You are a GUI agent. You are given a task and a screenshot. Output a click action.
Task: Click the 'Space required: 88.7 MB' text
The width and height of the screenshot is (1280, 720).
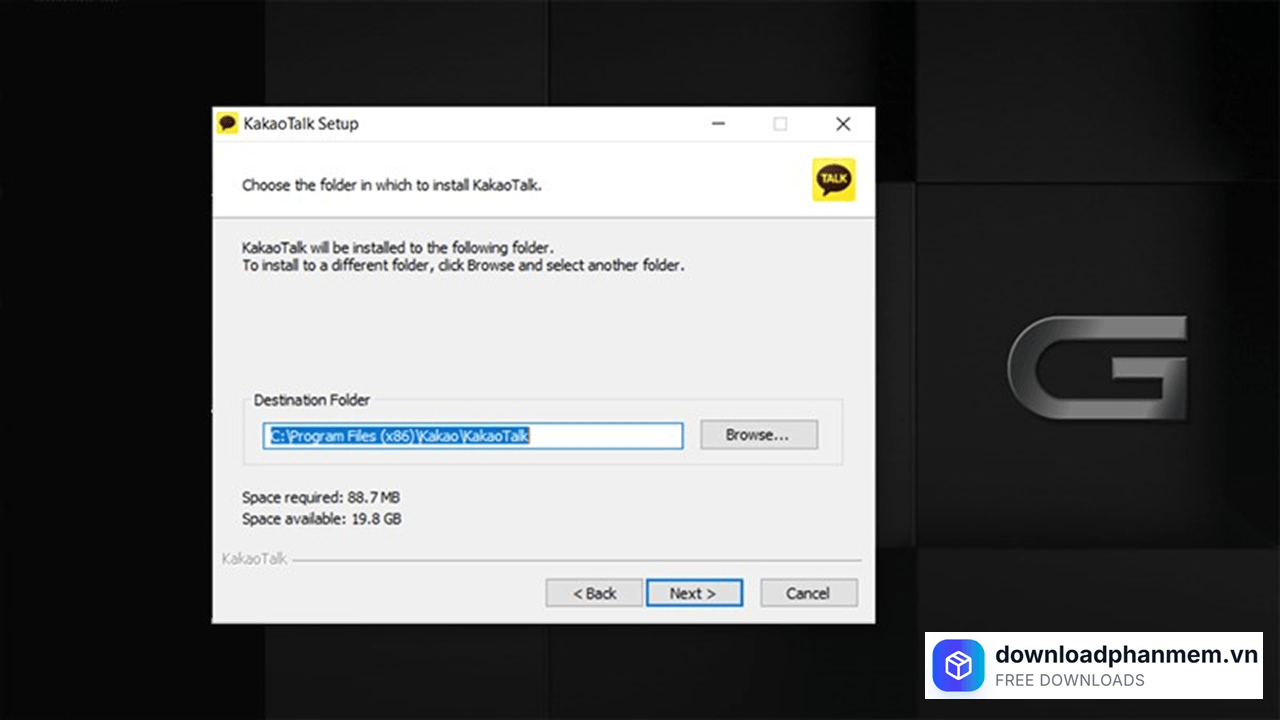click(x=321, y=497)
